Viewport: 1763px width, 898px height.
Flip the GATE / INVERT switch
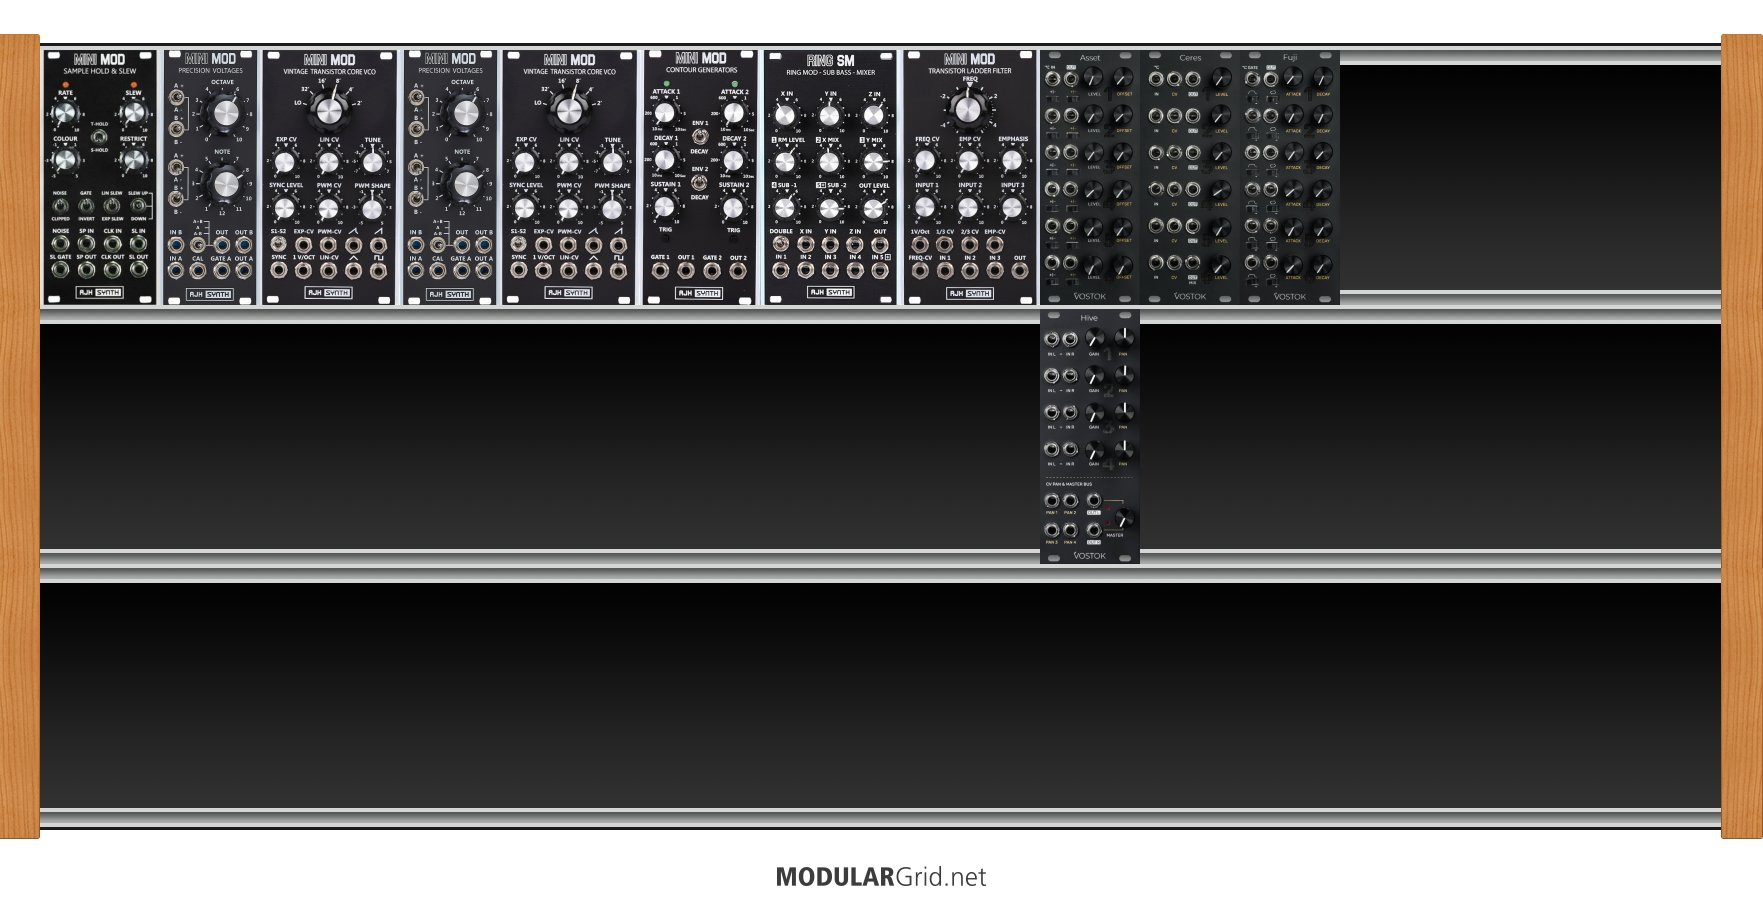[x=86, y=206]
